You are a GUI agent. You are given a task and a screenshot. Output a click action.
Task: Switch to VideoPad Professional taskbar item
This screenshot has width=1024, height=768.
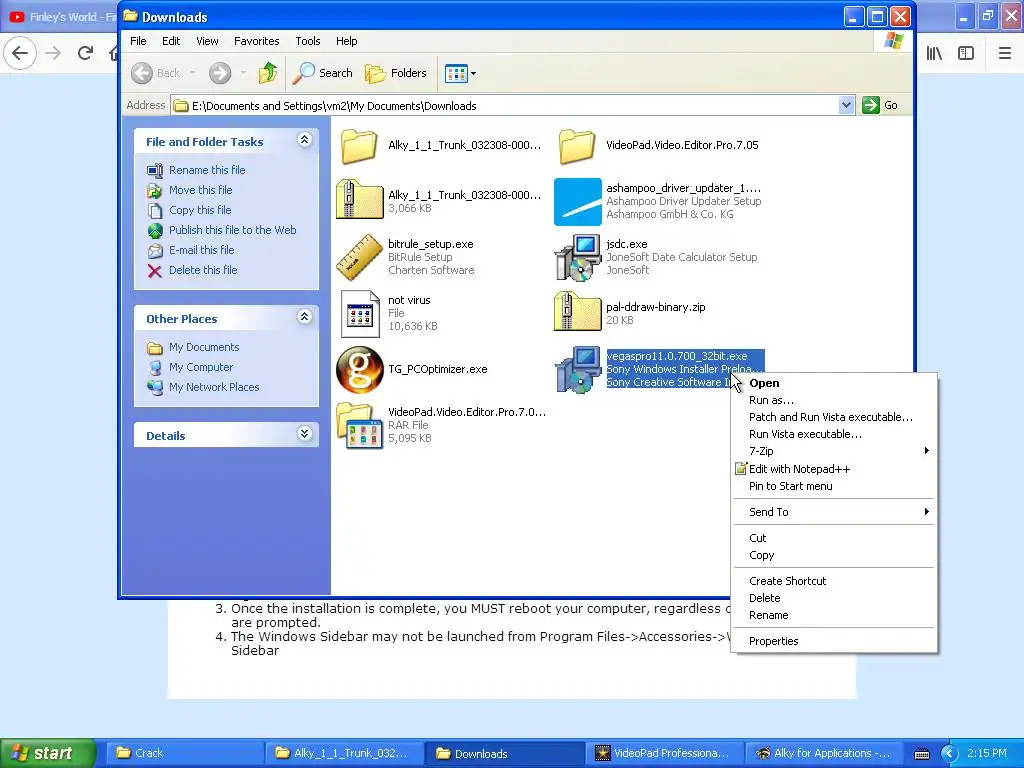[664, 753]
